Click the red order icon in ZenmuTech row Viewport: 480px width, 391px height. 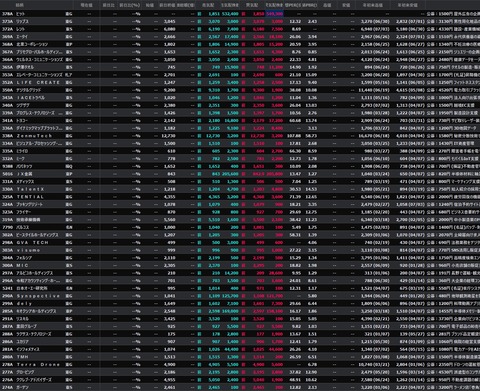[243, 136]
